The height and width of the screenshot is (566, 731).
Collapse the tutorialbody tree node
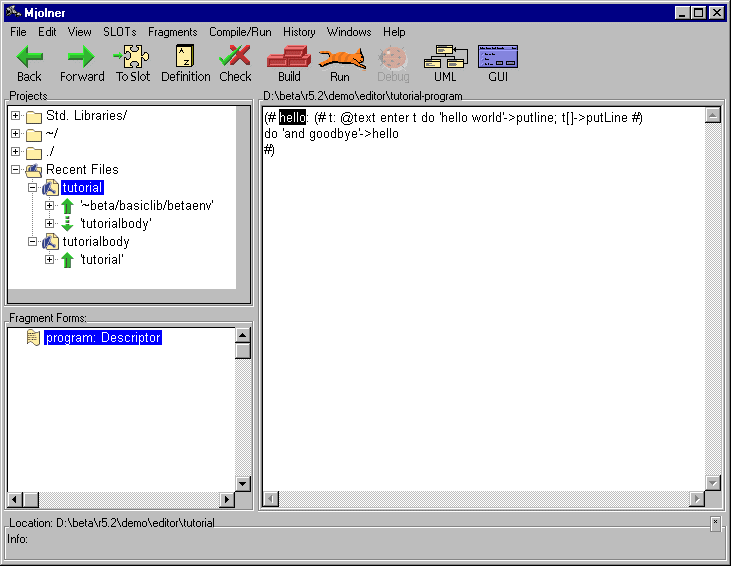(32, 242)
